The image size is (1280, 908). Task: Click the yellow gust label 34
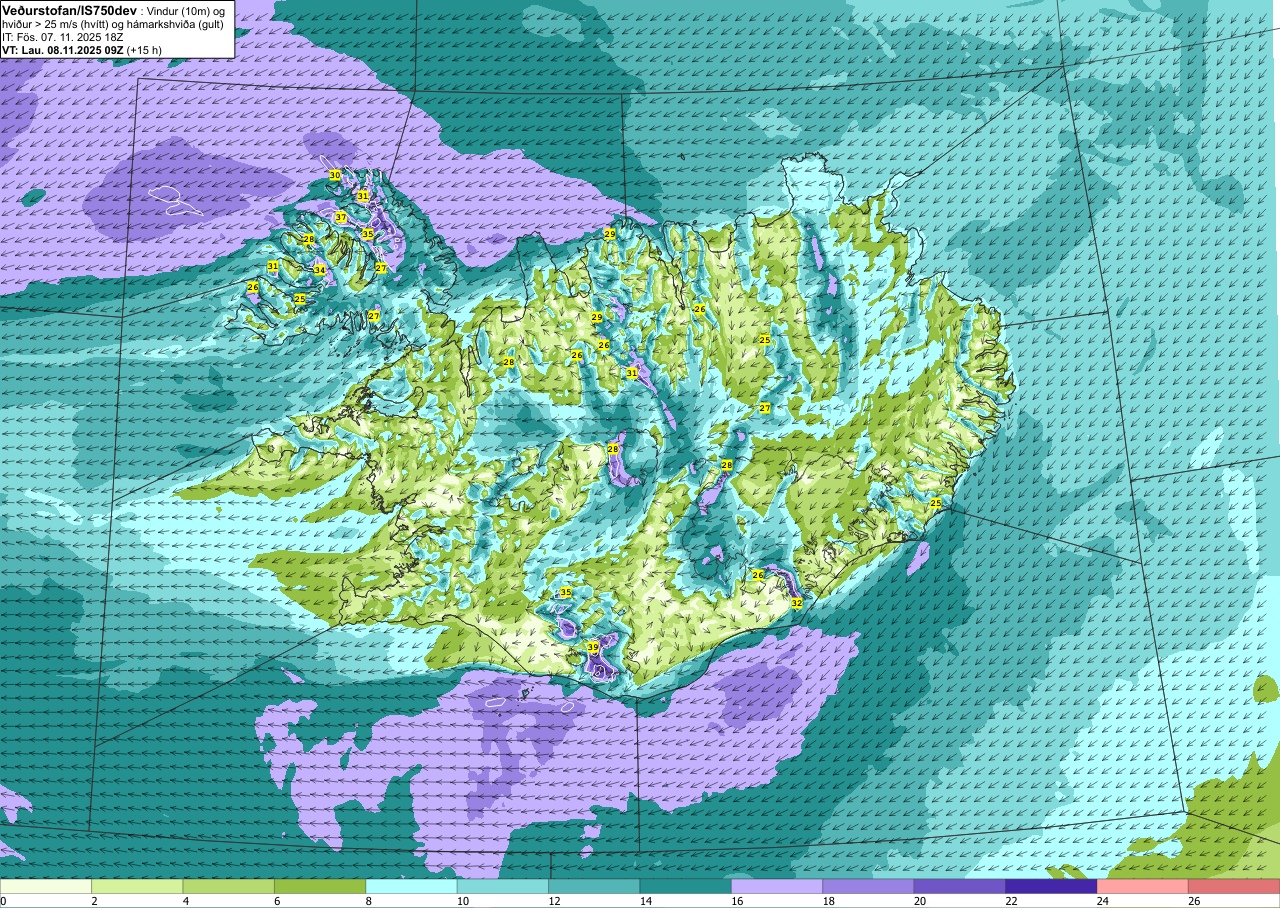pyautogui.click(x=319, y=270)
